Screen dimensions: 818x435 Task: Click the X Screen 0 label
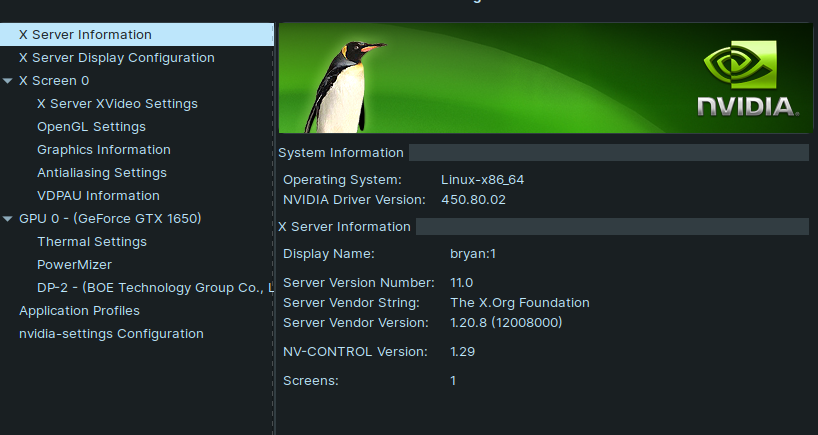point(54,81)
